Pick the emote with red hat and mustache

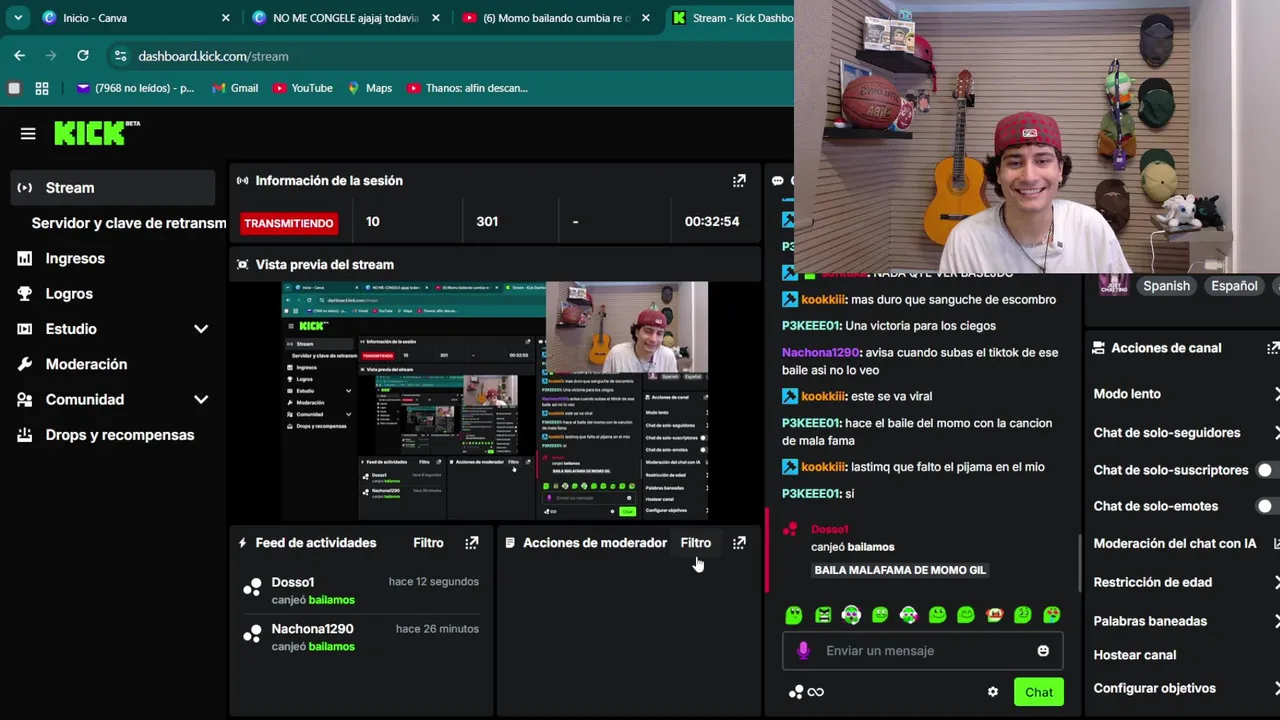pyautogui.click(x=994, y=615)
